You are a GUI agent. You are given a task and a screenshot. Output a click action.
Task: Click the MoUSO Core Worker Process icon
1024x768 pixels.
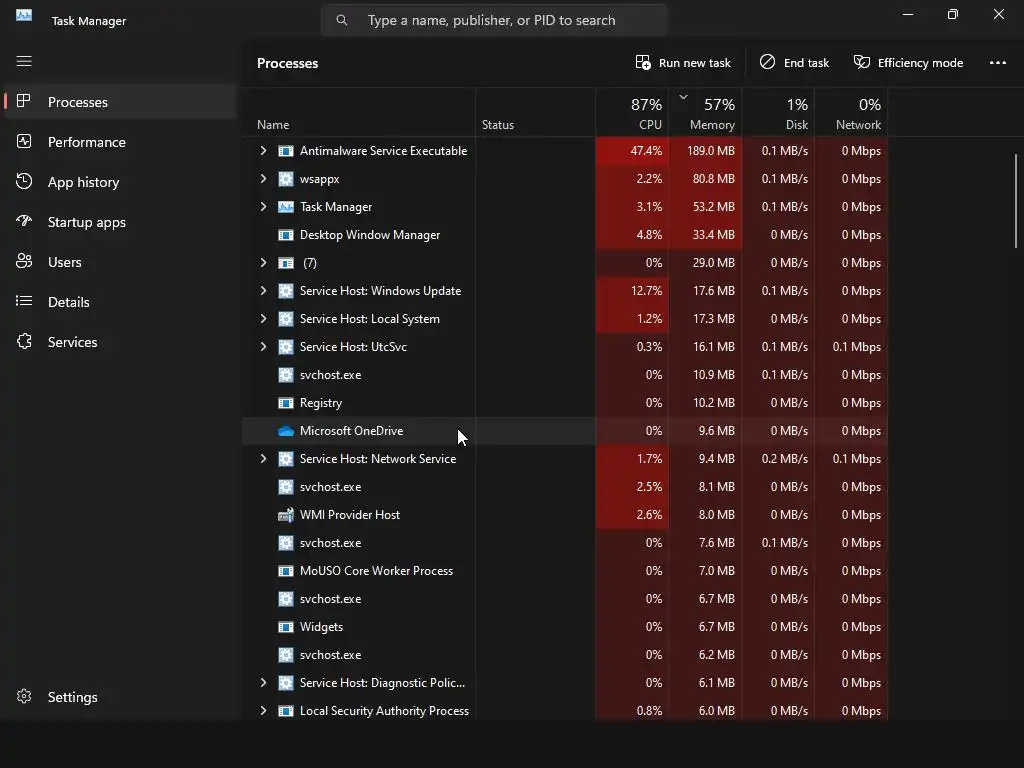point(285,571)
